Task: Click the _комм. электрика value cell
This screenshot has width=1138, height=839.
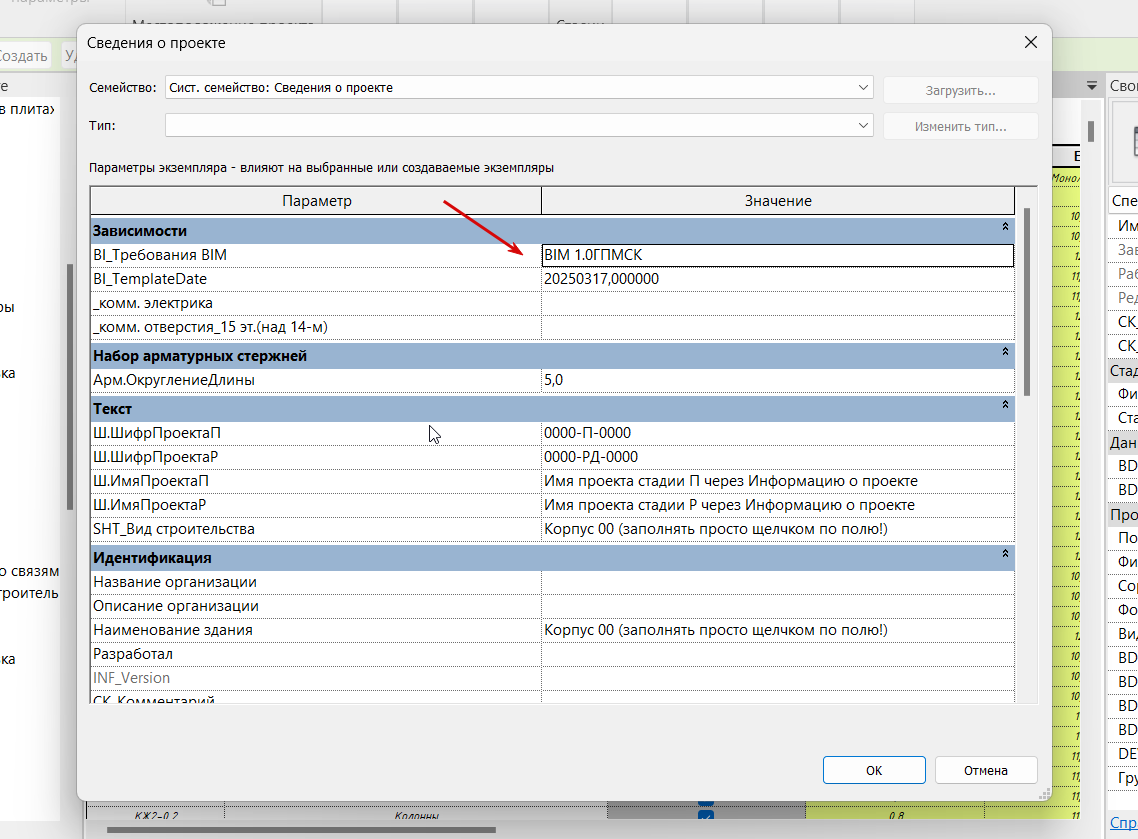Action: 777,303
